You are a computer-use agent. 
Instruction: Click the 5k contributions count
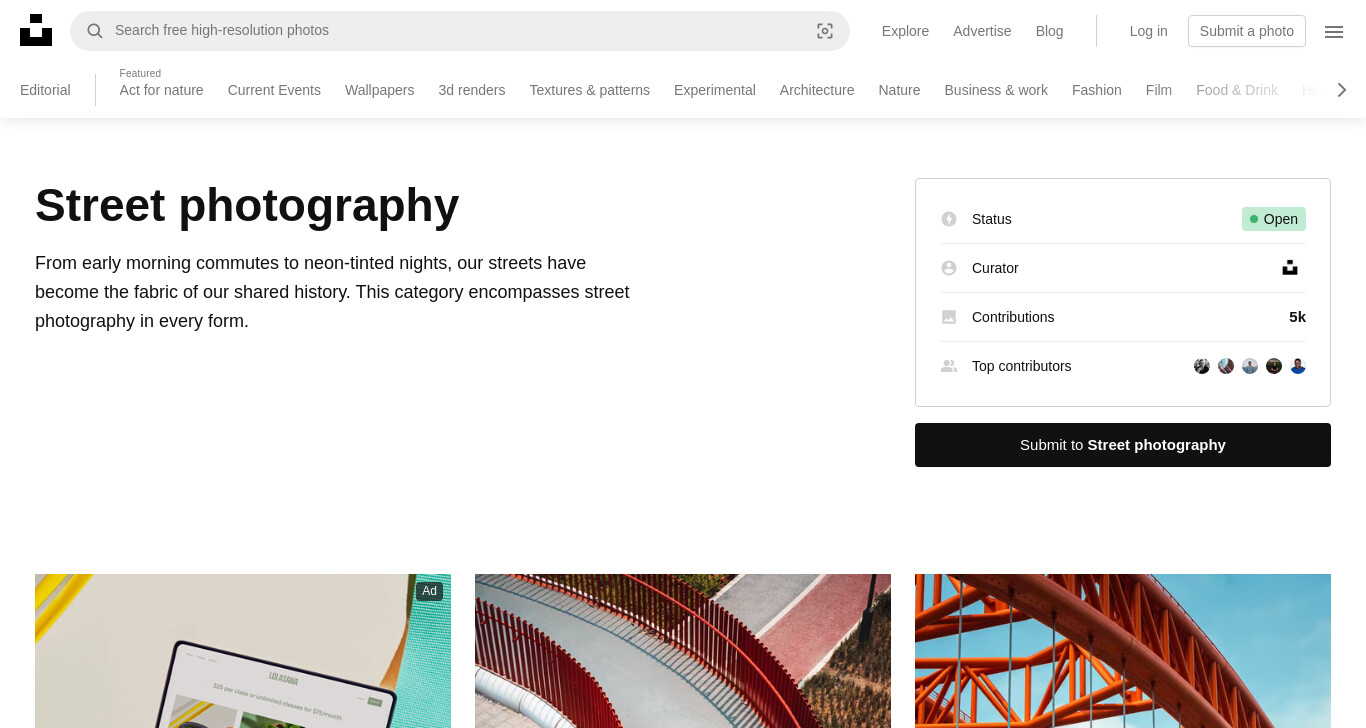[1297, 317]
